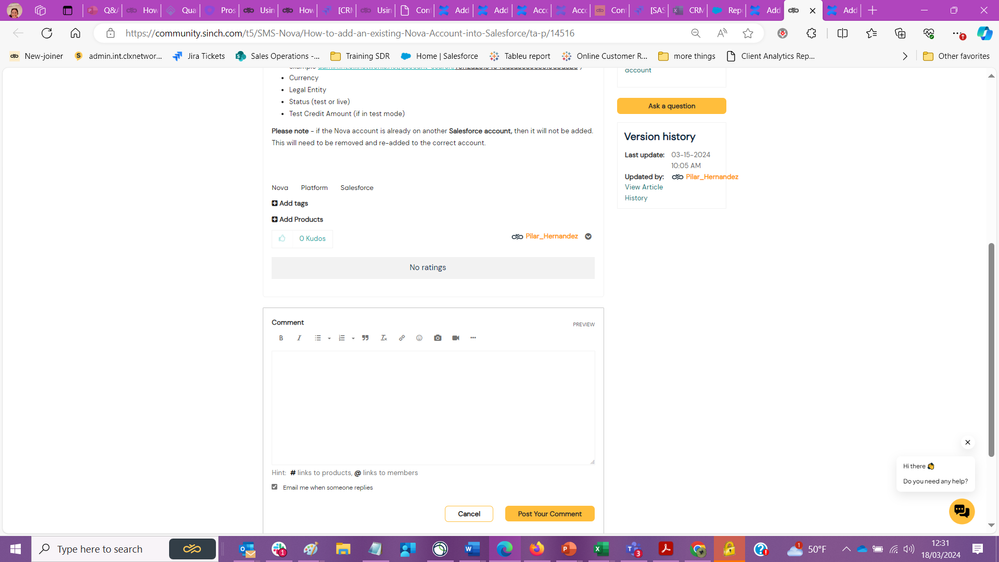Clear formatting in the comment editor

tap(384, 338)
